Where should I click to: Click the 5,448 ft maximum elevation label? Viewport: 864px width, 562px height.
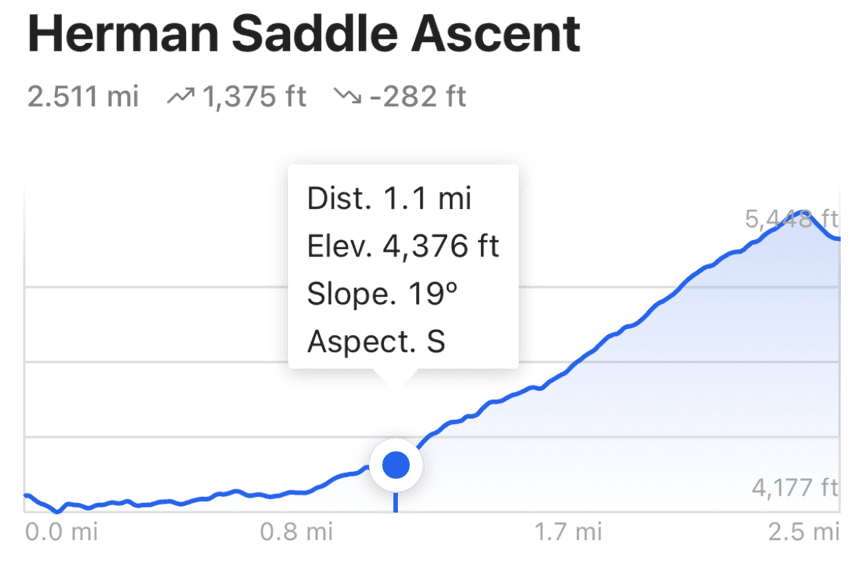click(791, 220)
